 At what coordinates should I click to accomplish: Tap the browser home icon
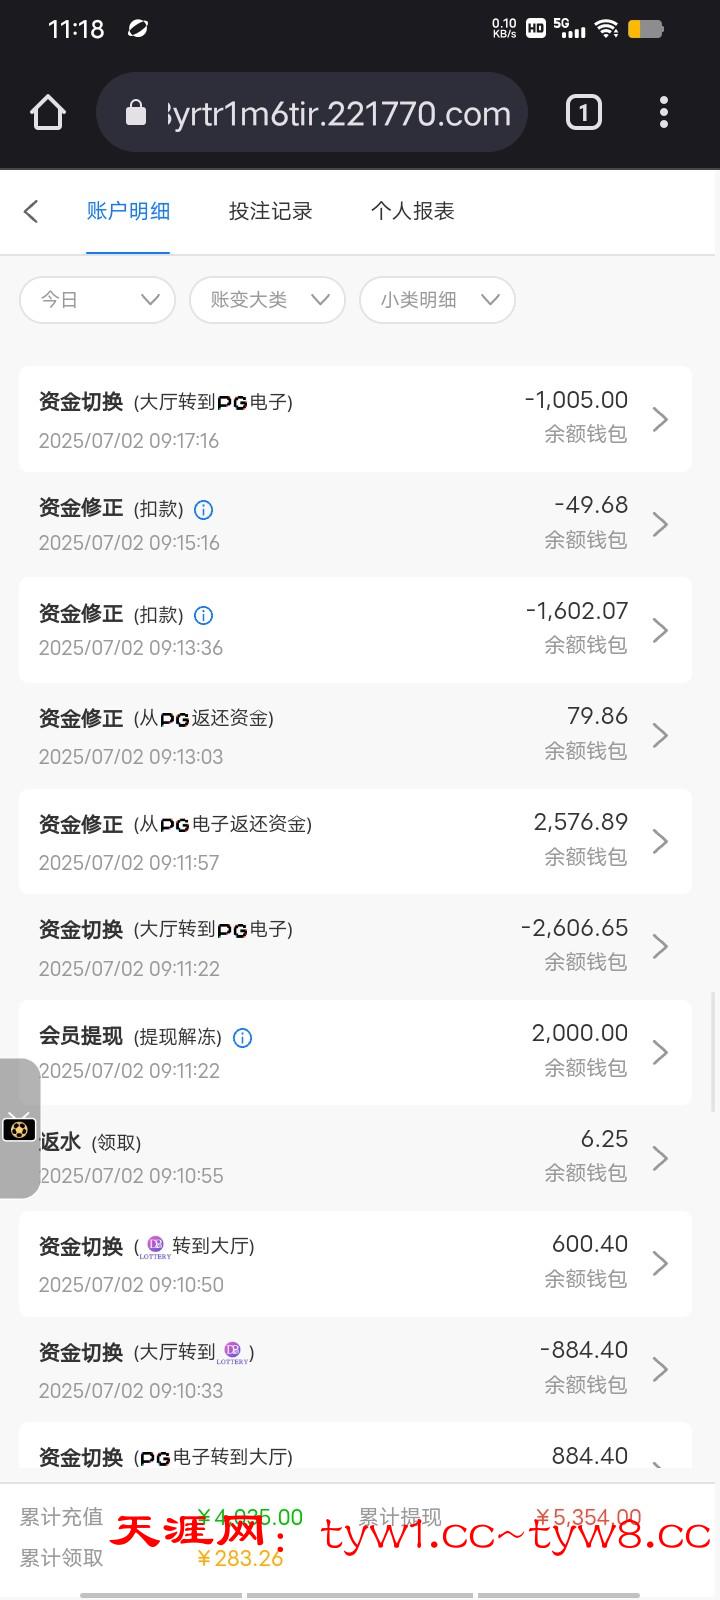pos(48,113)
